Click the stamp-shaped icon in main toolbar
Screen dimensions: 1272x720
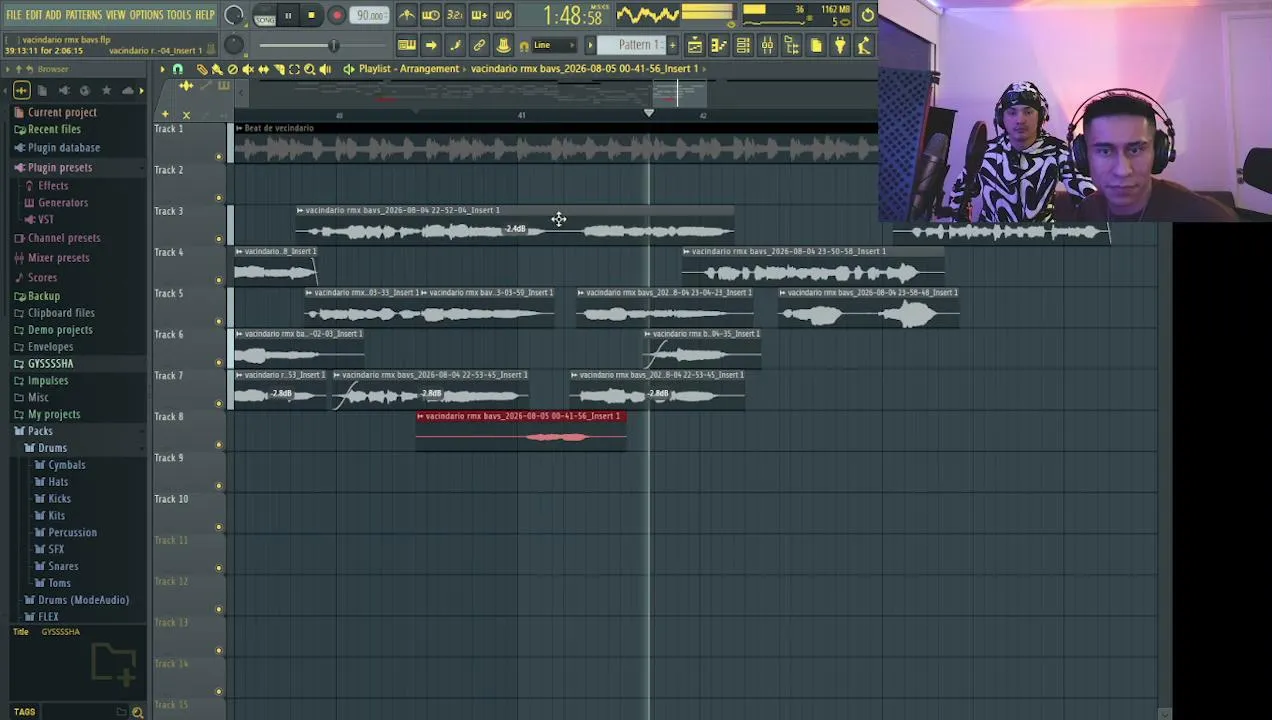coord(503,45)
